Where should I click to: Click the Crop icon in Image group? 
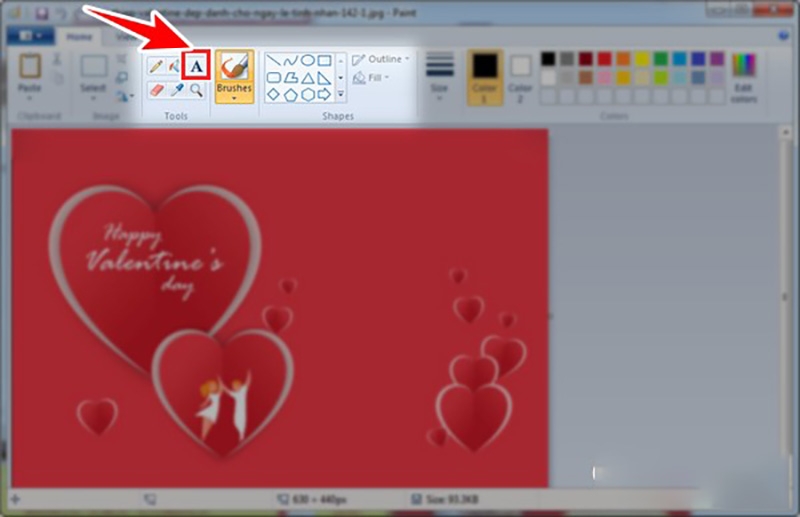[x=121, y=59]
